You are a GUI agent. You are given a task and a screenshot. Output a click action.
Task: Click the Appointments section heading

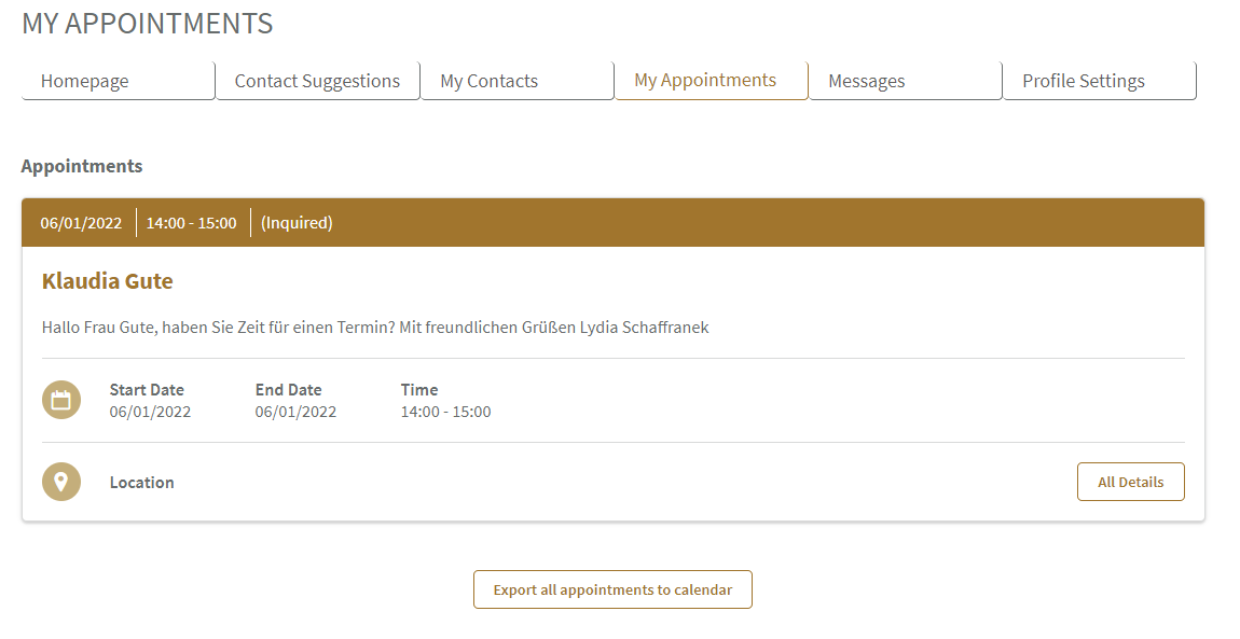82,166
